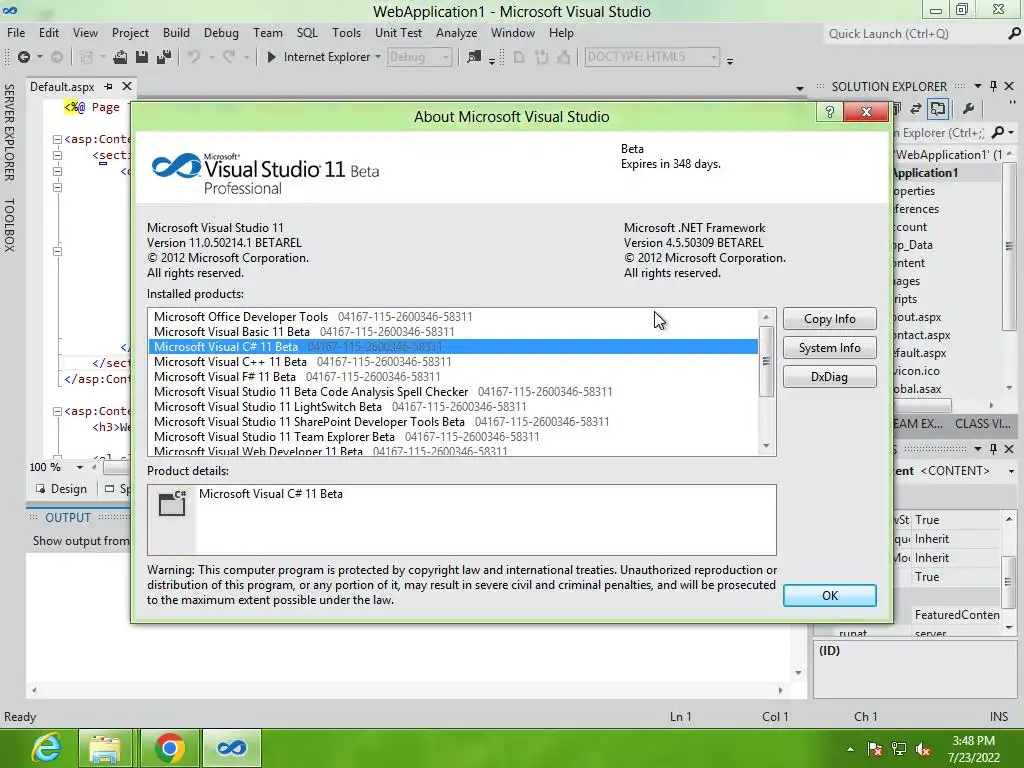Click the Save All toolbar icon
Viewport: 1024px width, 768px height.
click(164, 57)
